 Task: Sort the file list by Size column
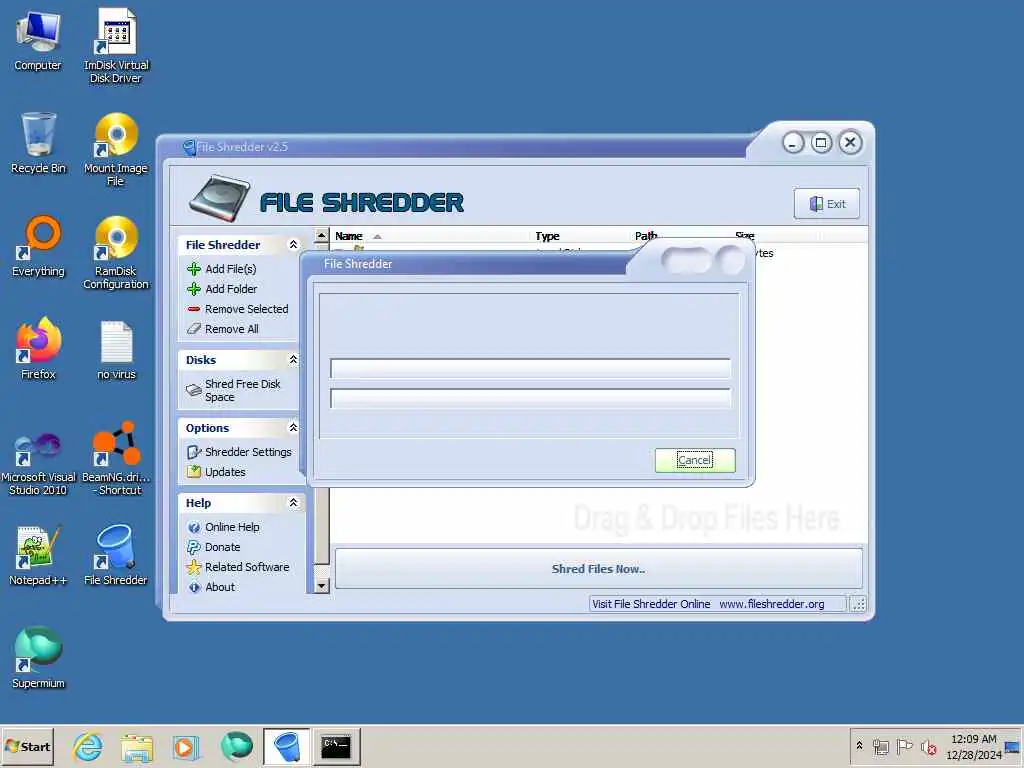point(776,236)
